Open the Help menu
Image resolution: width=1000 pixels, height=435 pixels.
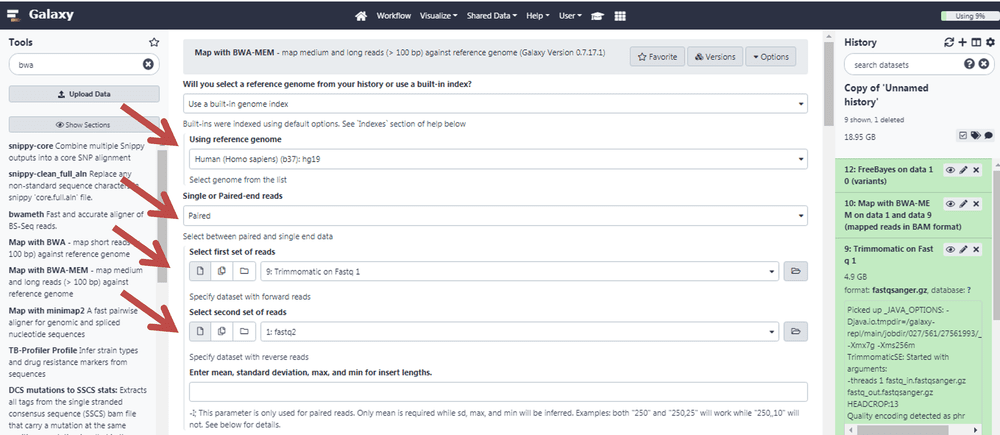tap(538, 16)
